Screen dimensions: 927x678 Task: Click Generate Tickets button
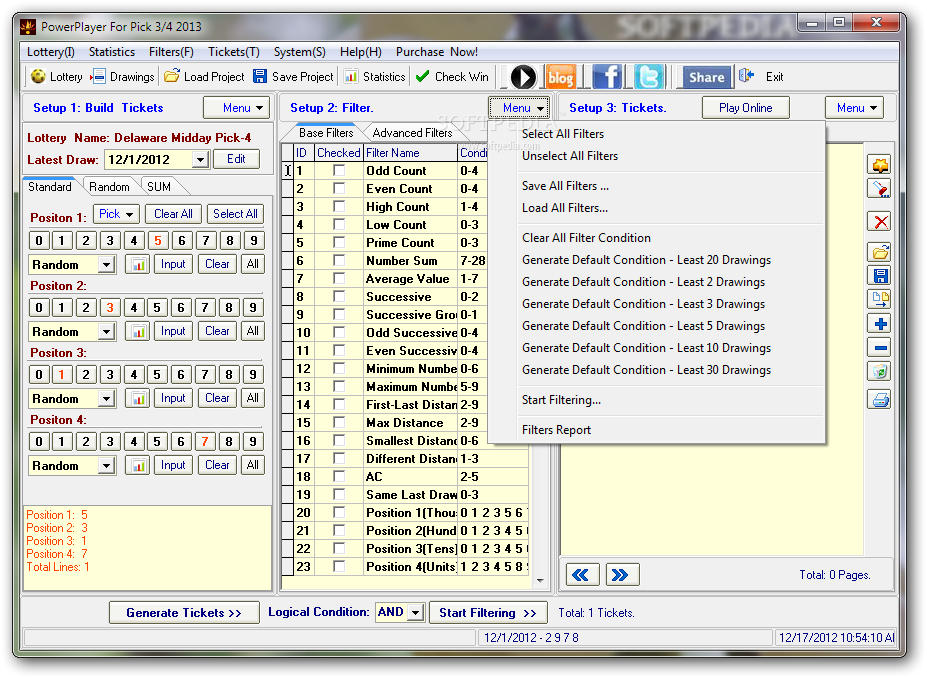pyautogui.click(x=184, y=613)
